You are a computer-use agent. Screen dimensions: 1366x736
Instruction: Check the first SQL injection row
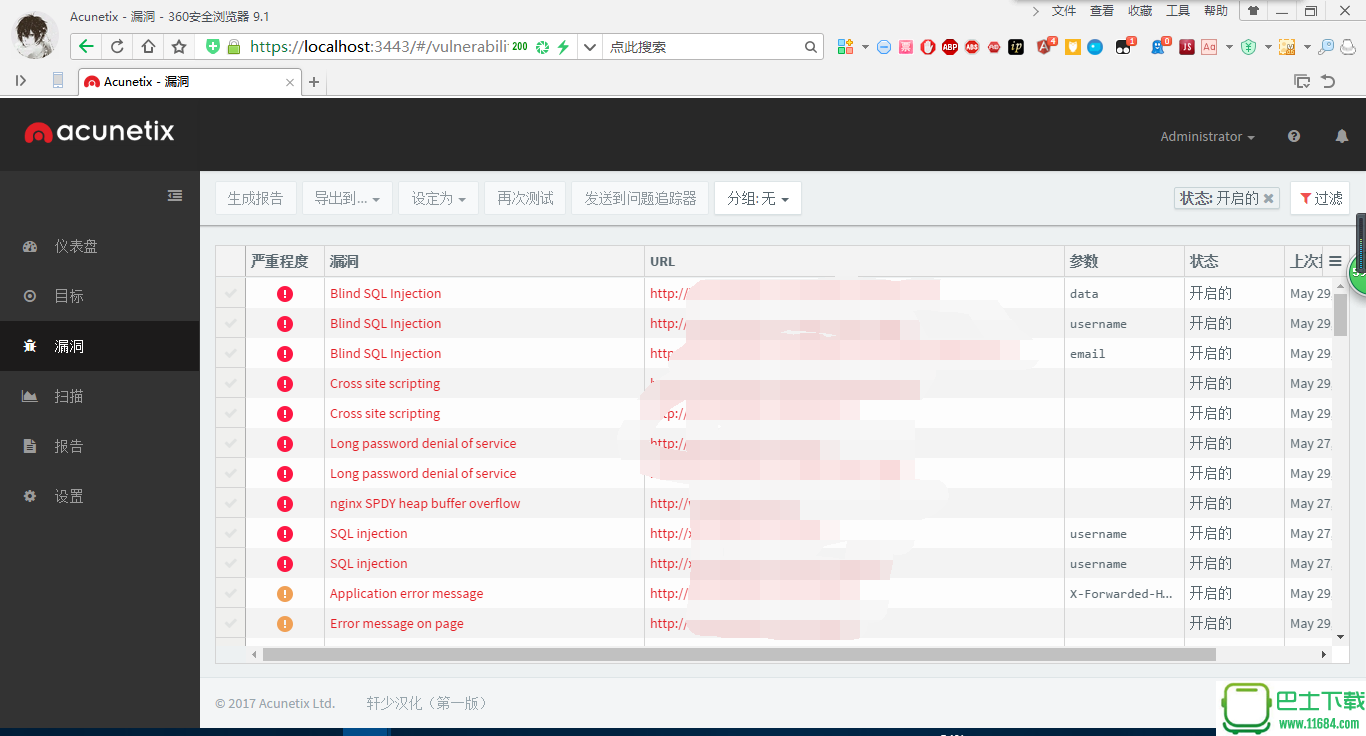[x=231, y=533]
